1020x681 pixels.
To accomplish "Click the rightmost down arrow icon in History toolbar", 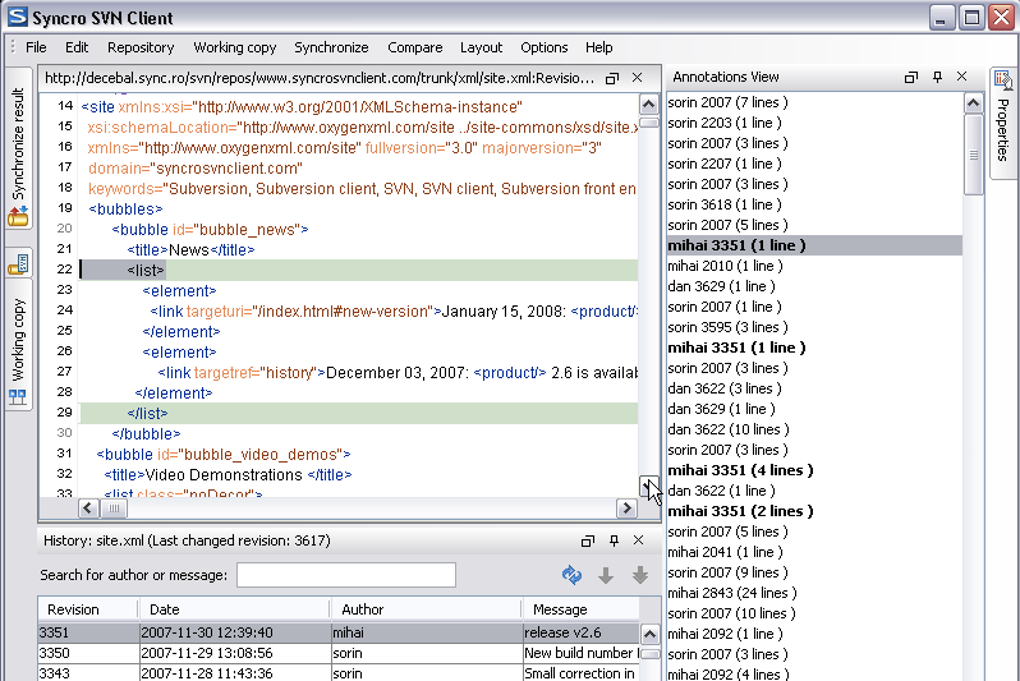I will [x=640, y=575].
